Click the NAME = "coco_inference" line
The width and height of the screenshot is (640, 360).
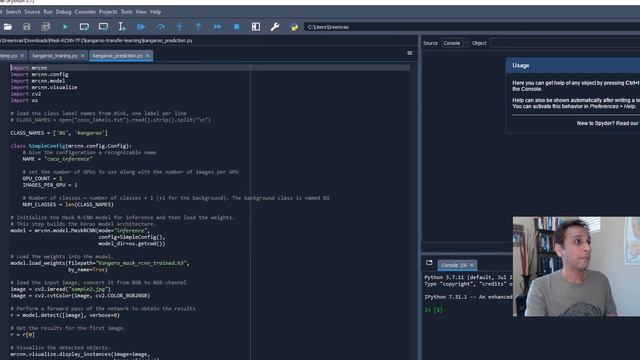(x=58, y=159)
